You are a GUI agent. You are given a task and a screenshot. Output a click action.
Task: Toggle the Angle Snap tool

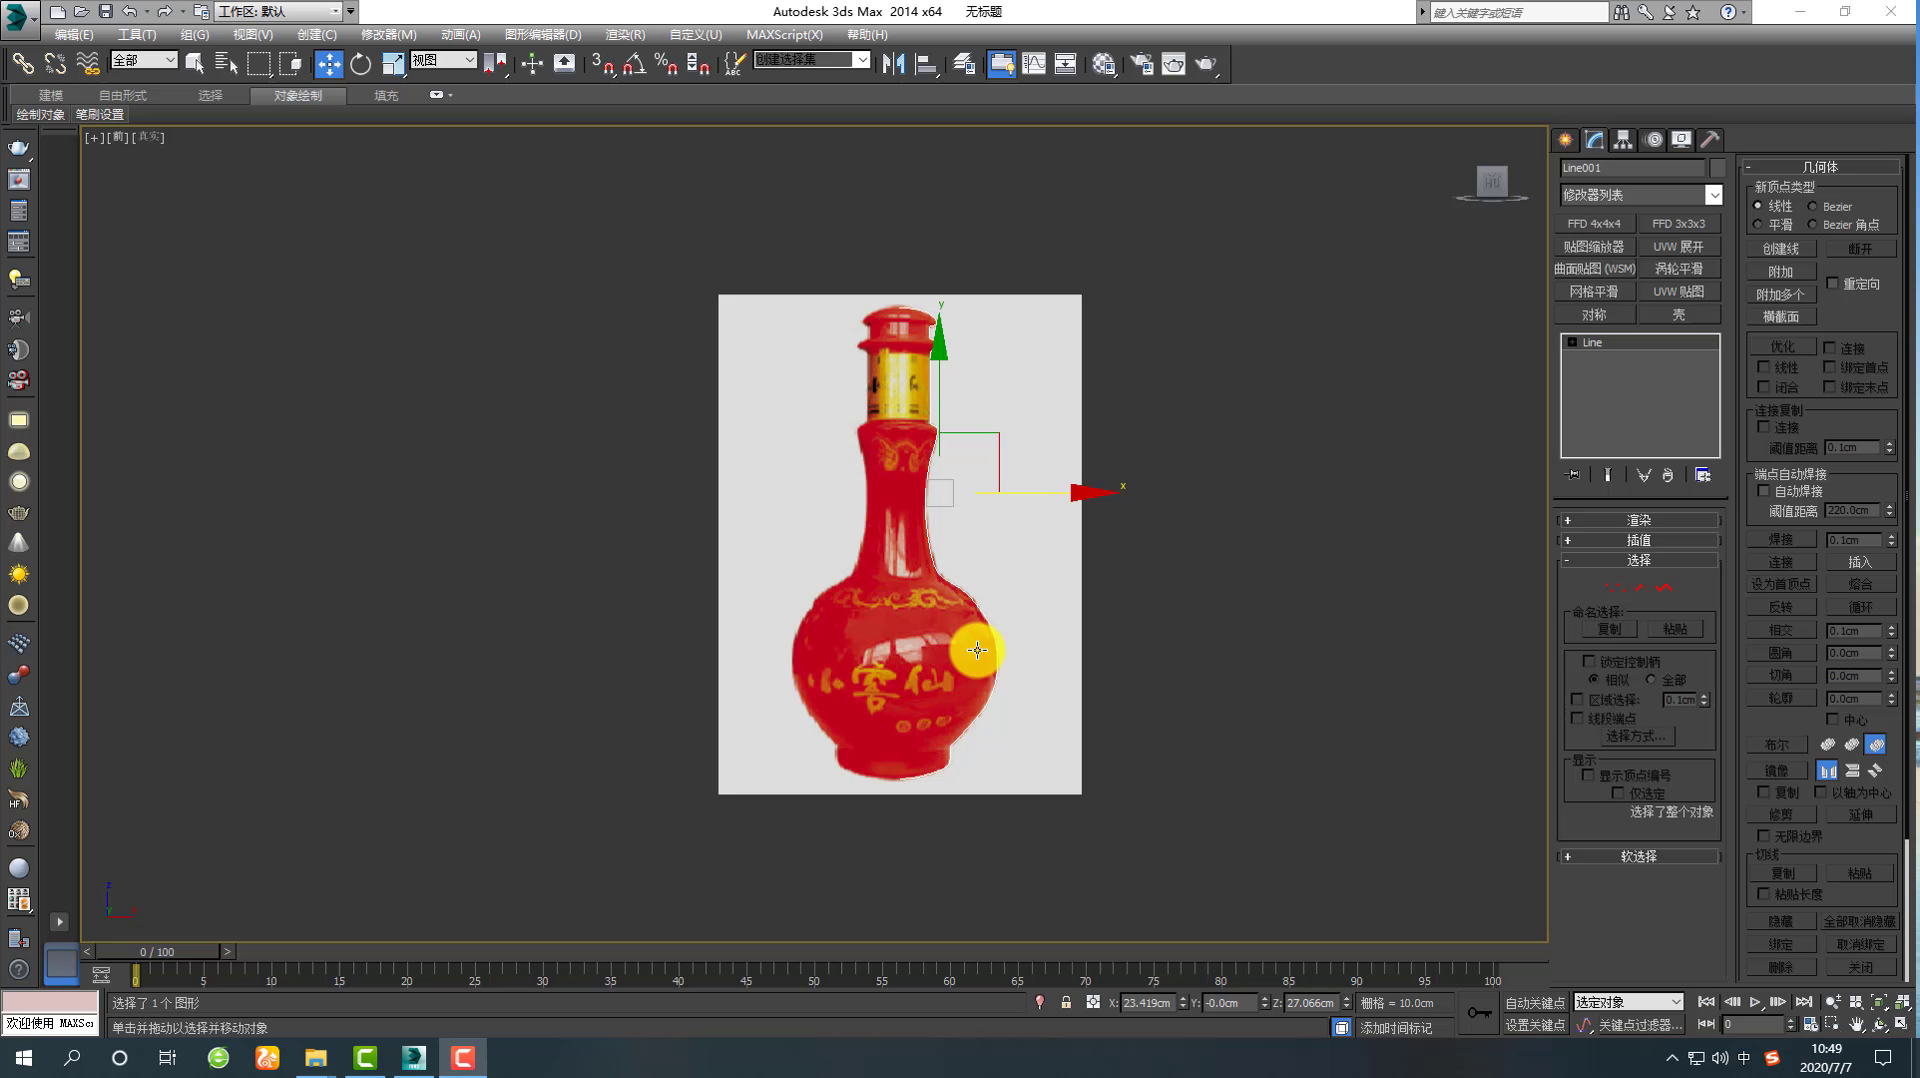634,64
